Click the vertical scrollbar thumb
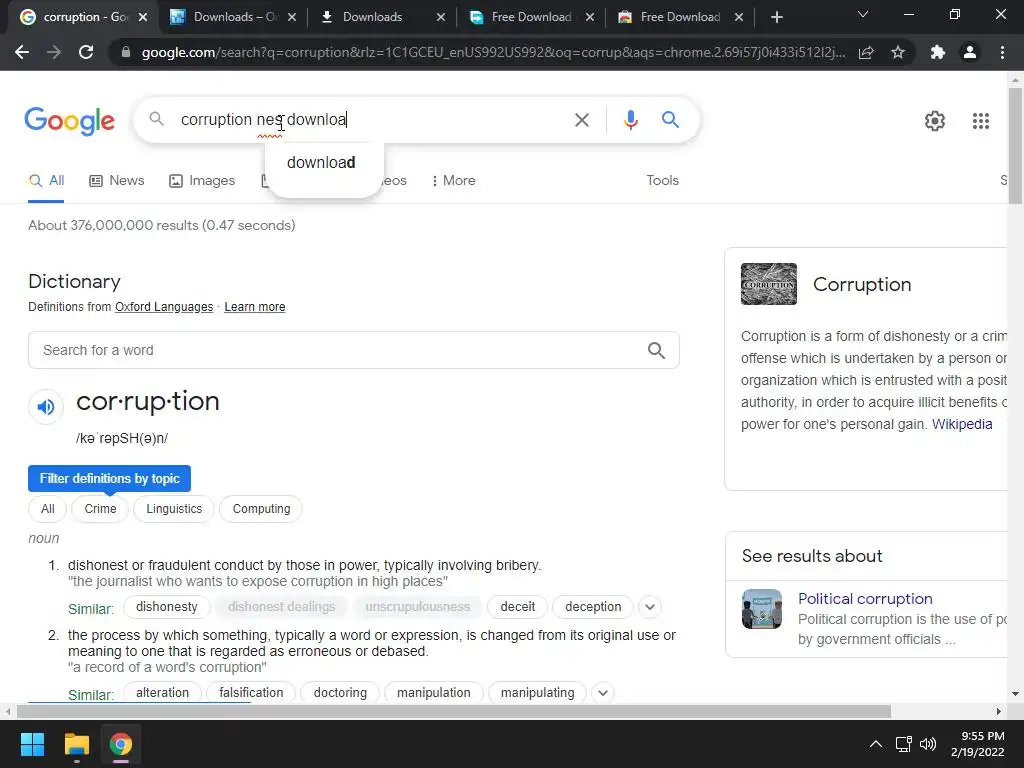The height and width of the screenshot is (768, 1024). pyautogui.click(x=1015, y=147)
